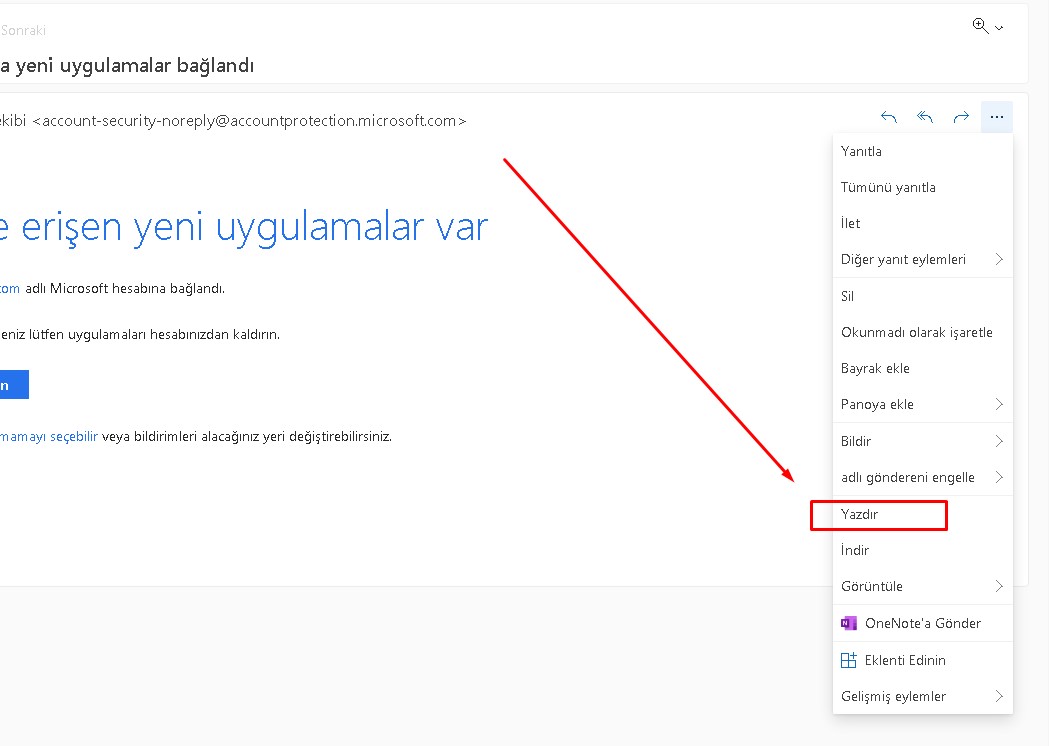Expand the Panoya ekle submenu chevron

pos(1000,404)
